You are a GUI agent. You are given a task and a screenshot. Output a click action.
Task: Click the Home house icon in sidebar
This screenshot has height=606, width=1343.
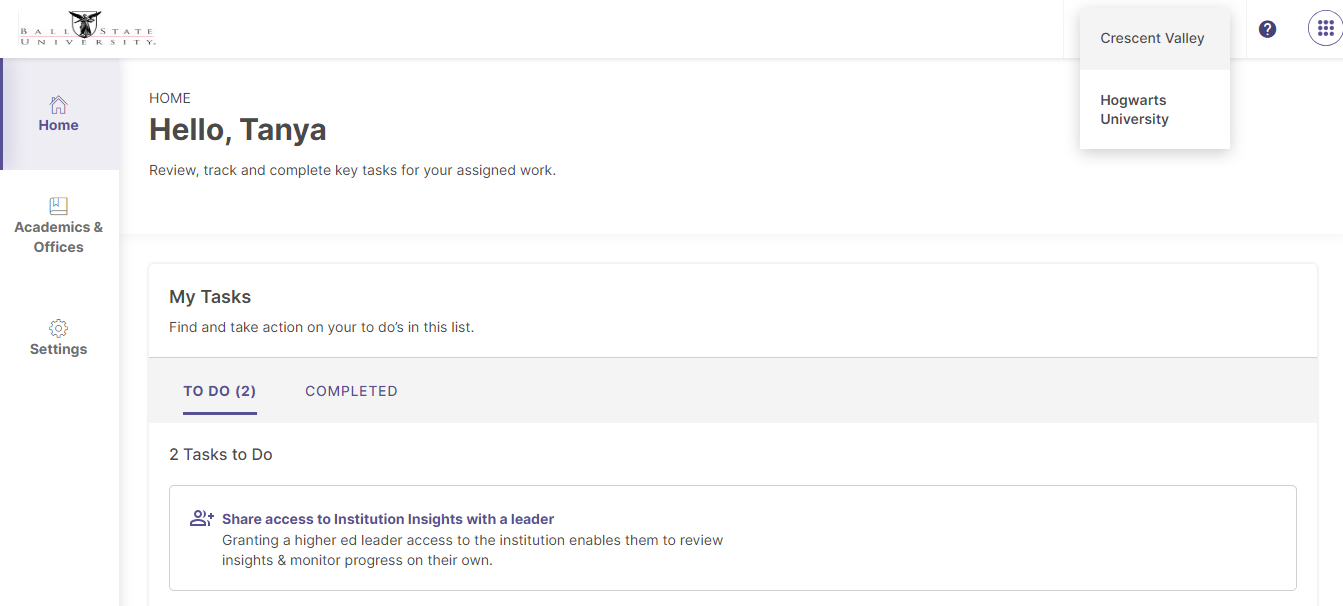coord(59,104)
